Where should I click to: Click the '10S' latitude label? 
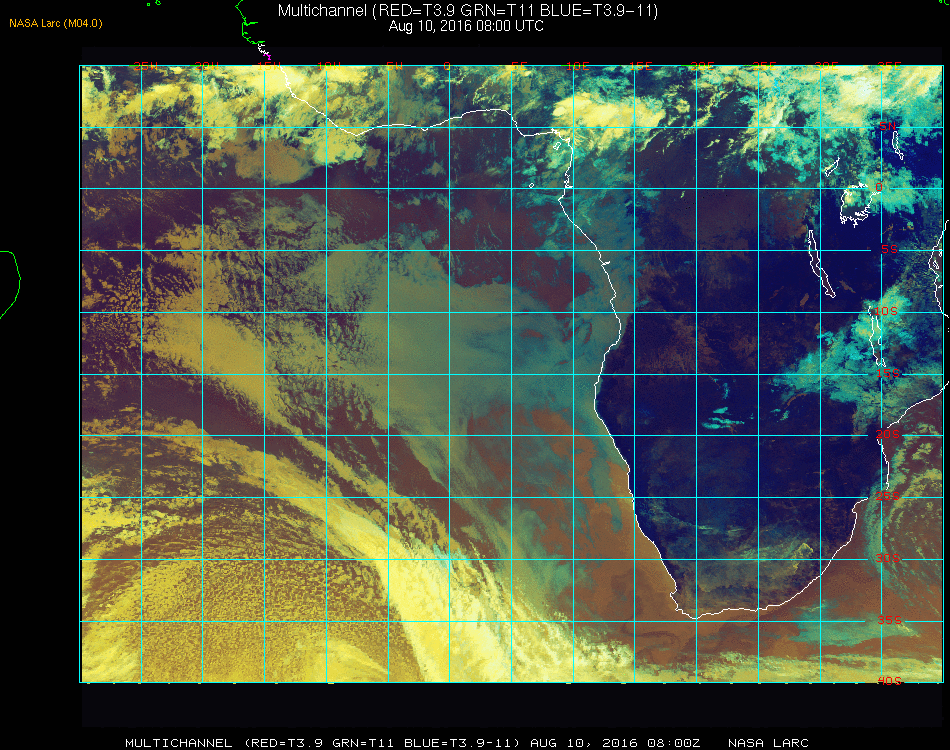[x=886, y=311]
